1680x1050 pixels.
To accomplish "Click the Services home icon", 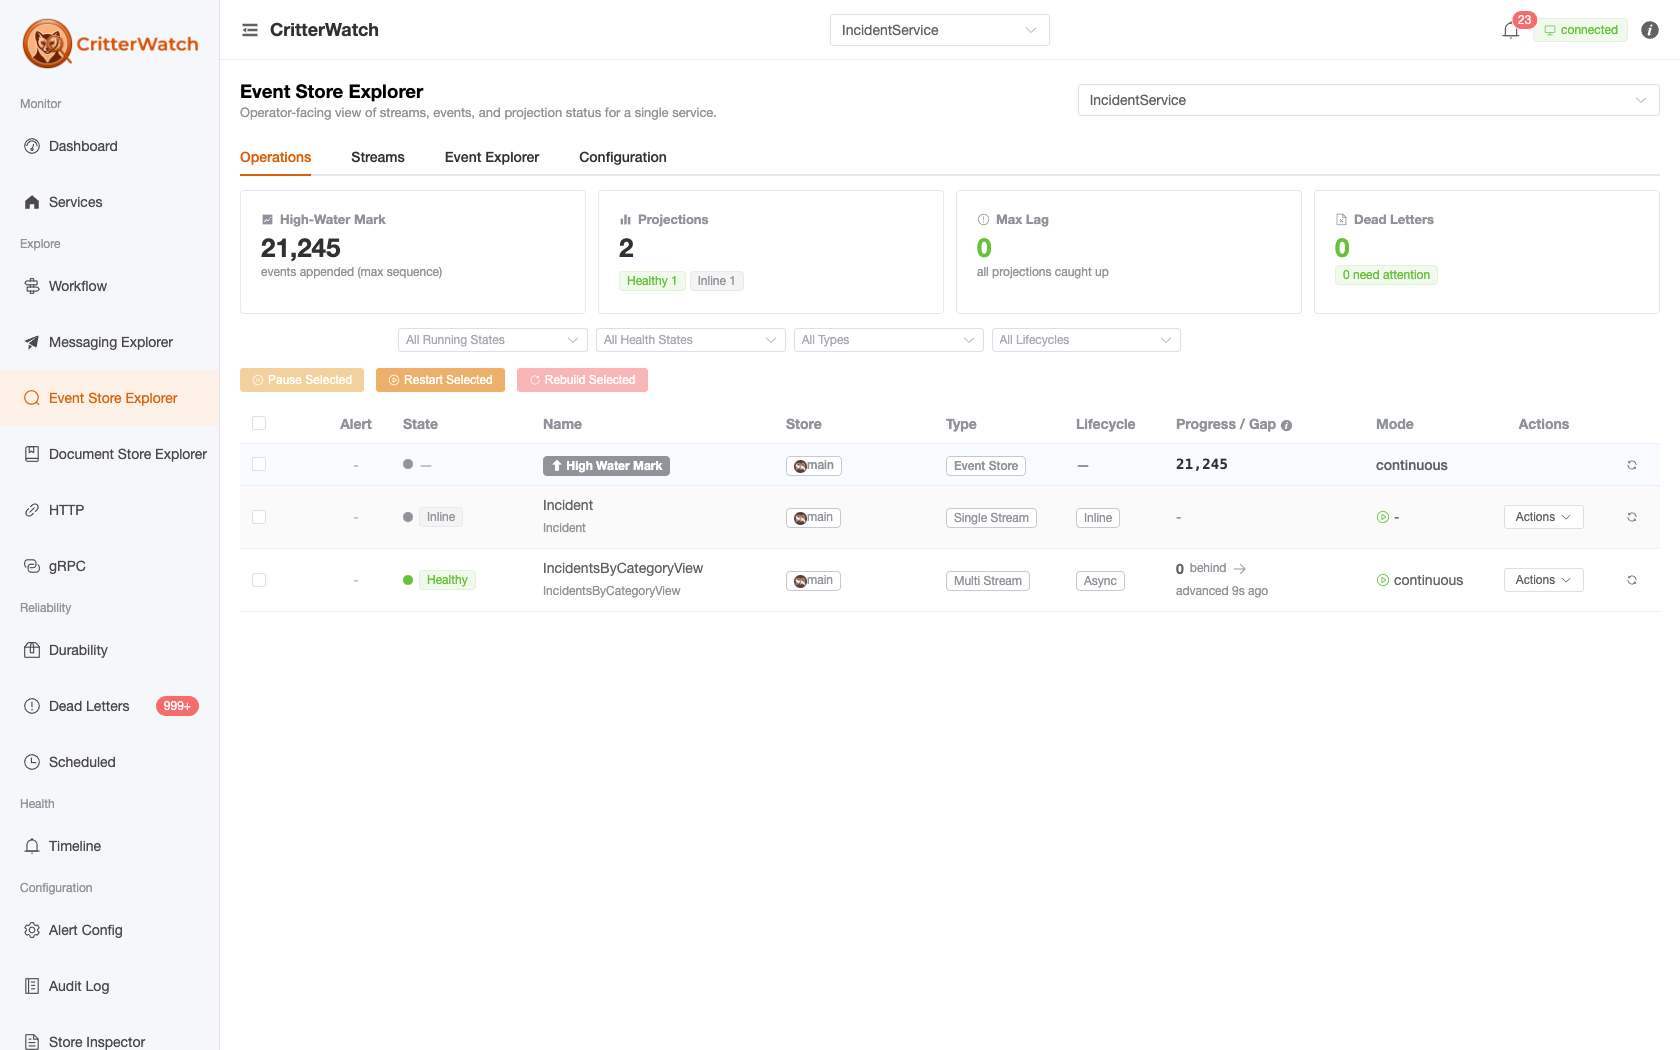I will [32, 202].
